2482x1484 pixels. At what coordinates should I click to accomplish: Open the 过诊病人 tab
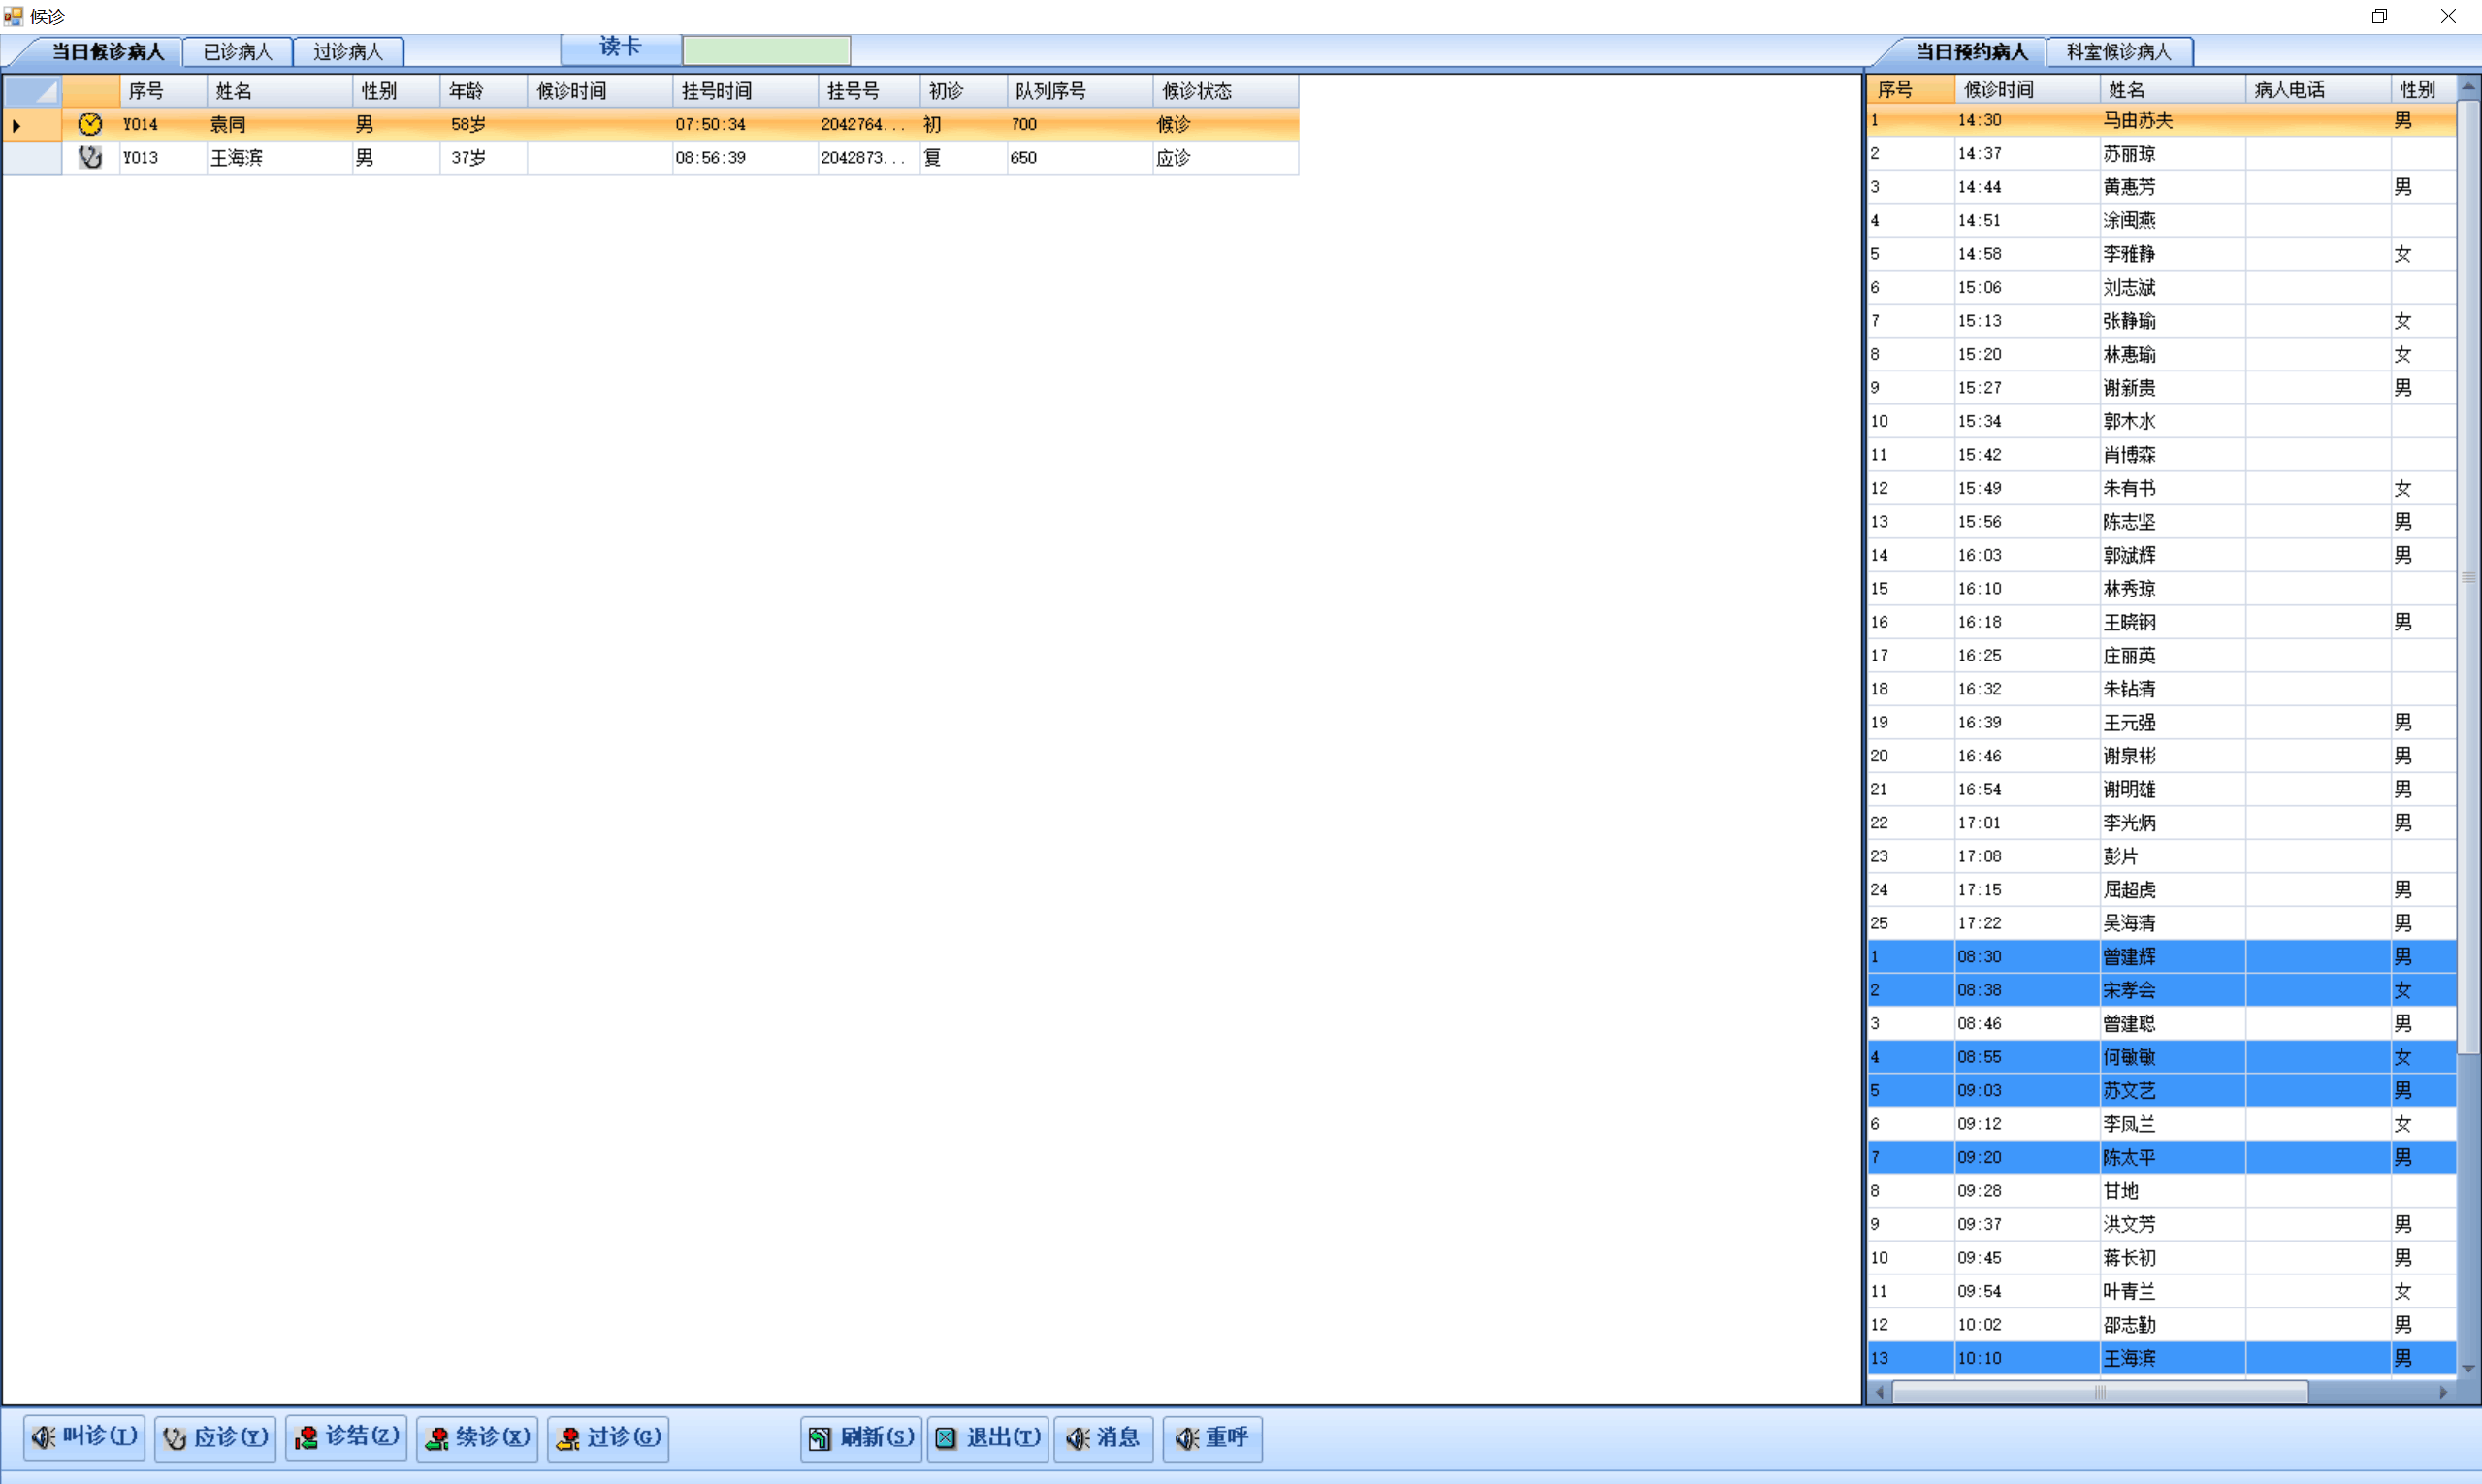tap(347, 51)
